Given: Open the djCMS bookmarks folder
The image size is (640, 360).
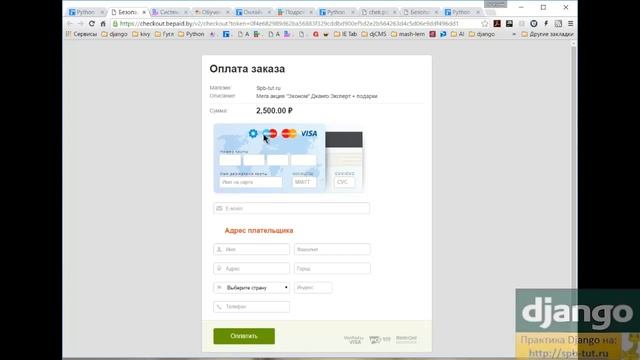Looking at the screenshot, I should (x=374, y=34).
